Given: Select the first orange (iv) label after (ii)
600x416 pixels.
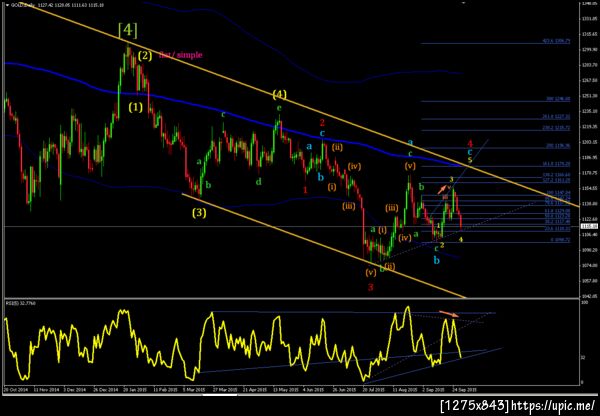Looking at the screenshot, I should point(355,166).
